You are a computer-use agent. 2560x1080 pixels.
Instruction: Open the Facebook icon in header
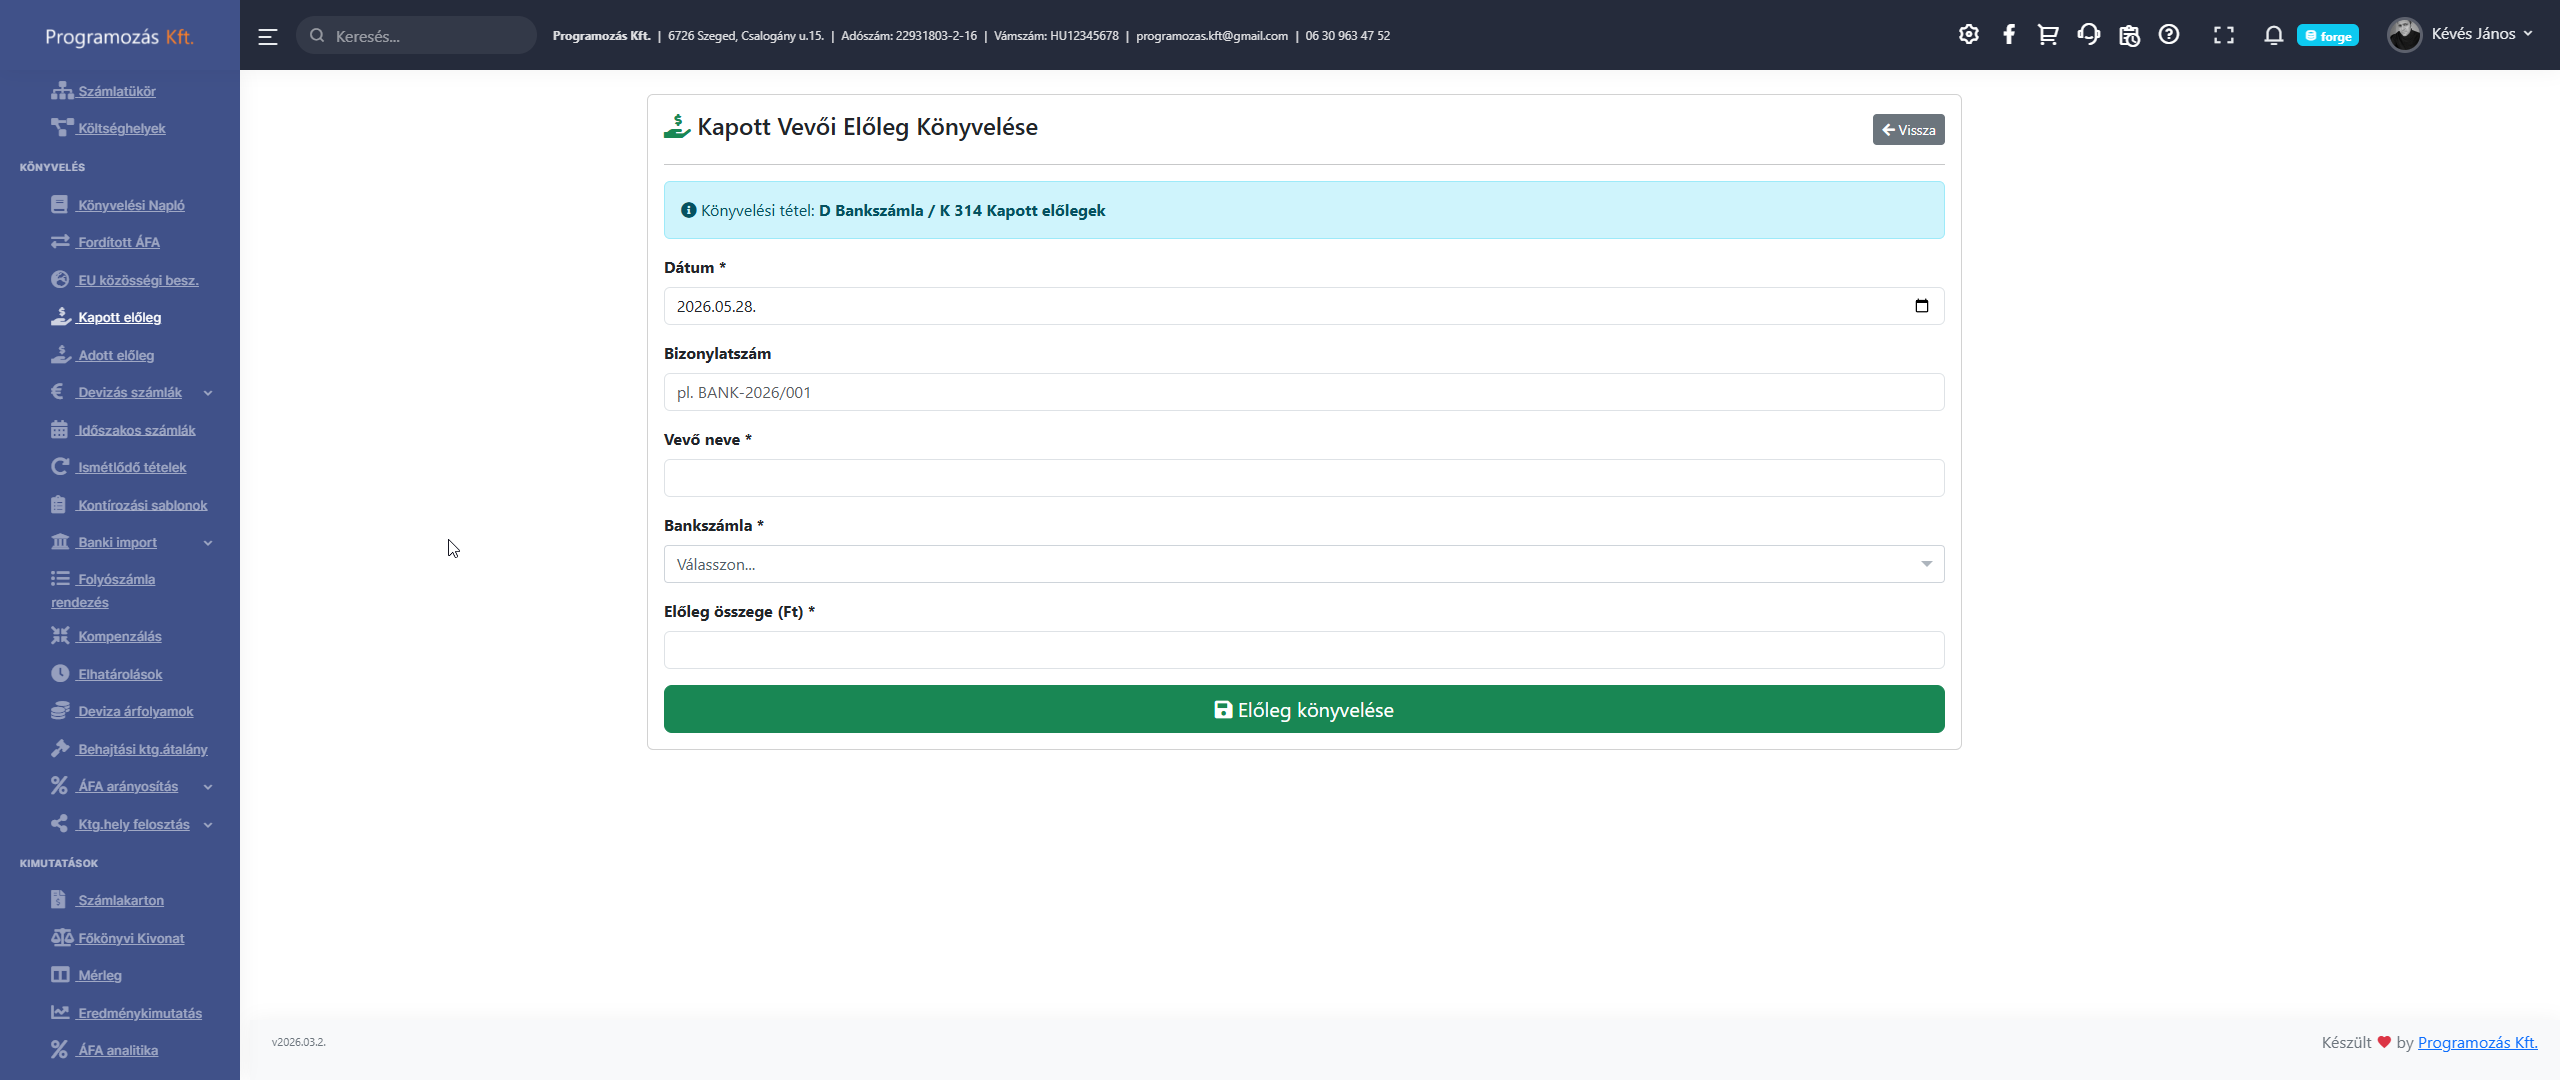(2009, 35)
